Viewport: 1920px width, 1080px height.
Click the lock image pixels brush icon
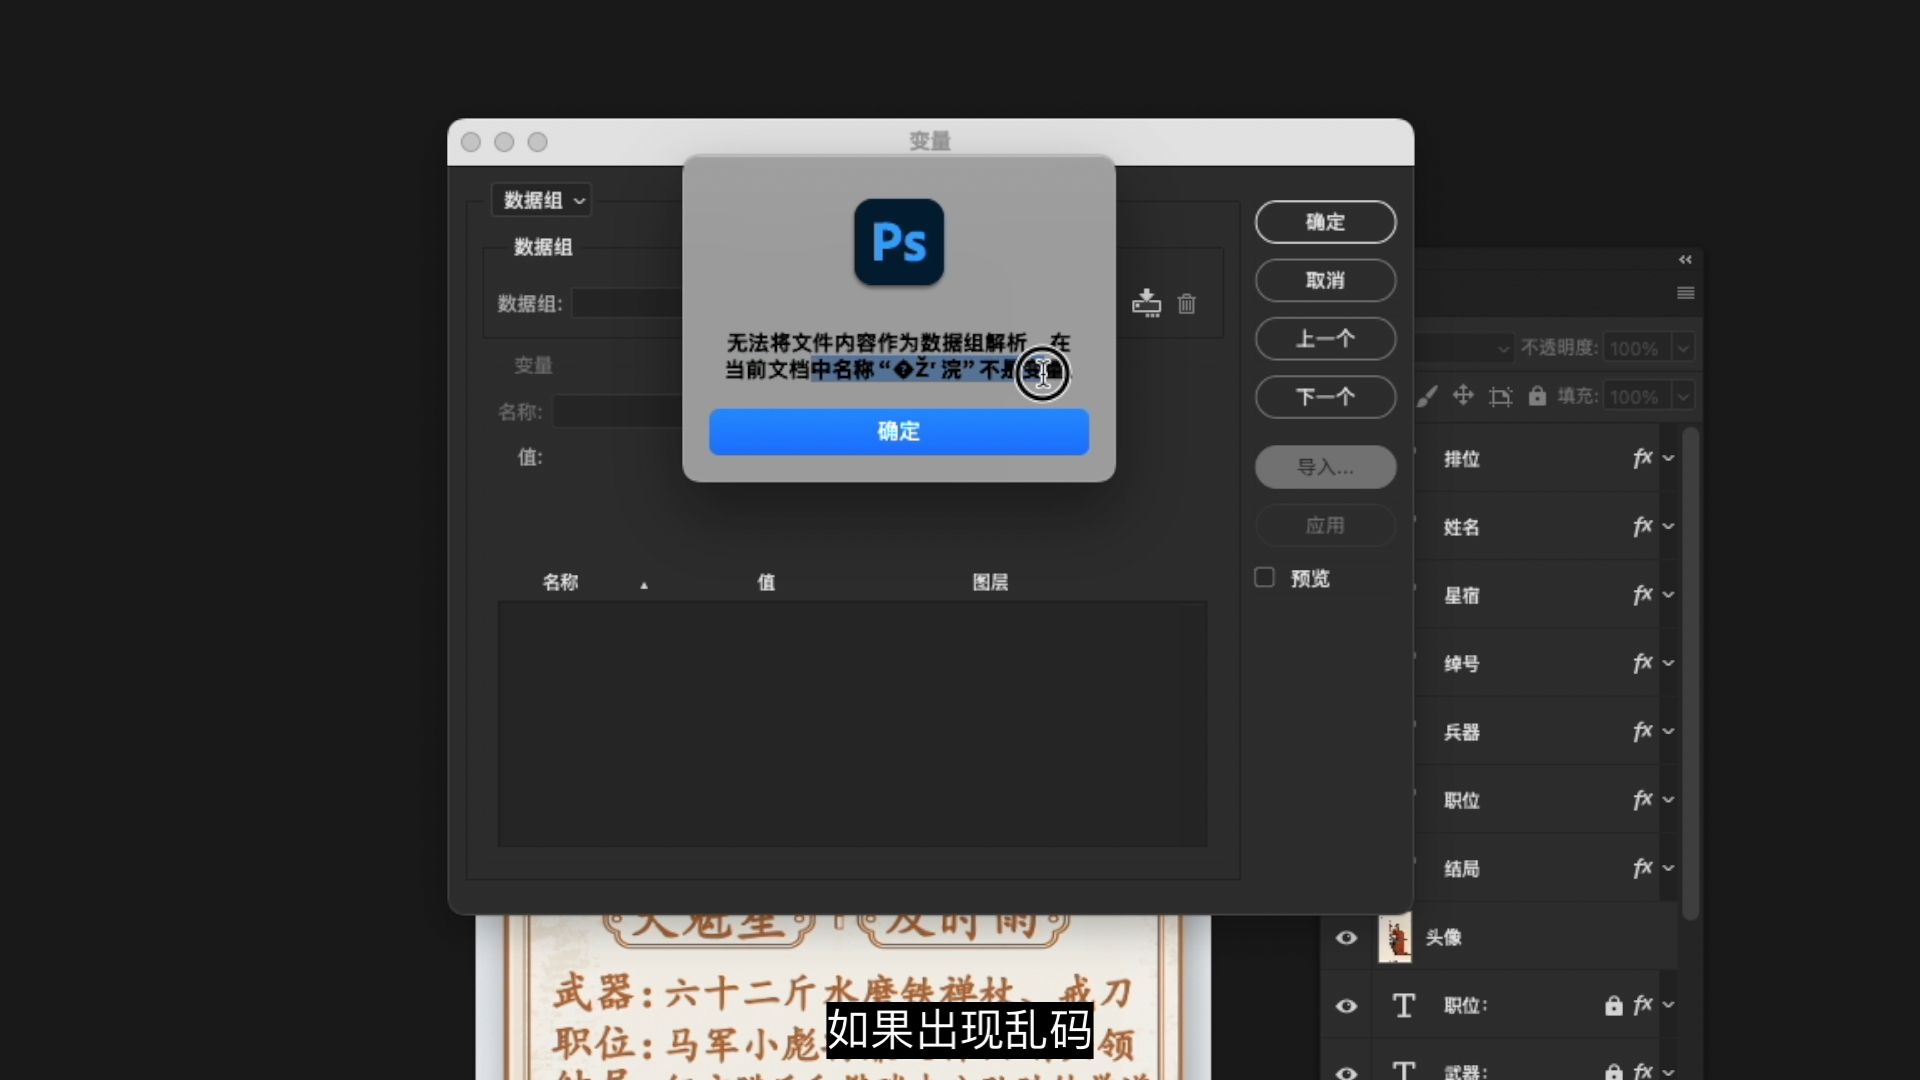(x=1427, y=396)
